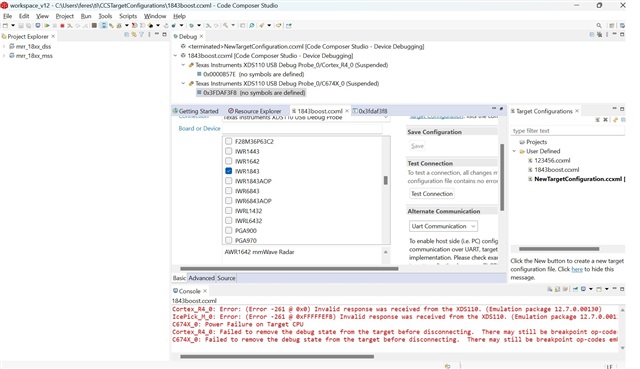Select 123456.ccxml in Target Configurations
The height and width of the screenshot is (369, 640).
click(x=552, y=160)
